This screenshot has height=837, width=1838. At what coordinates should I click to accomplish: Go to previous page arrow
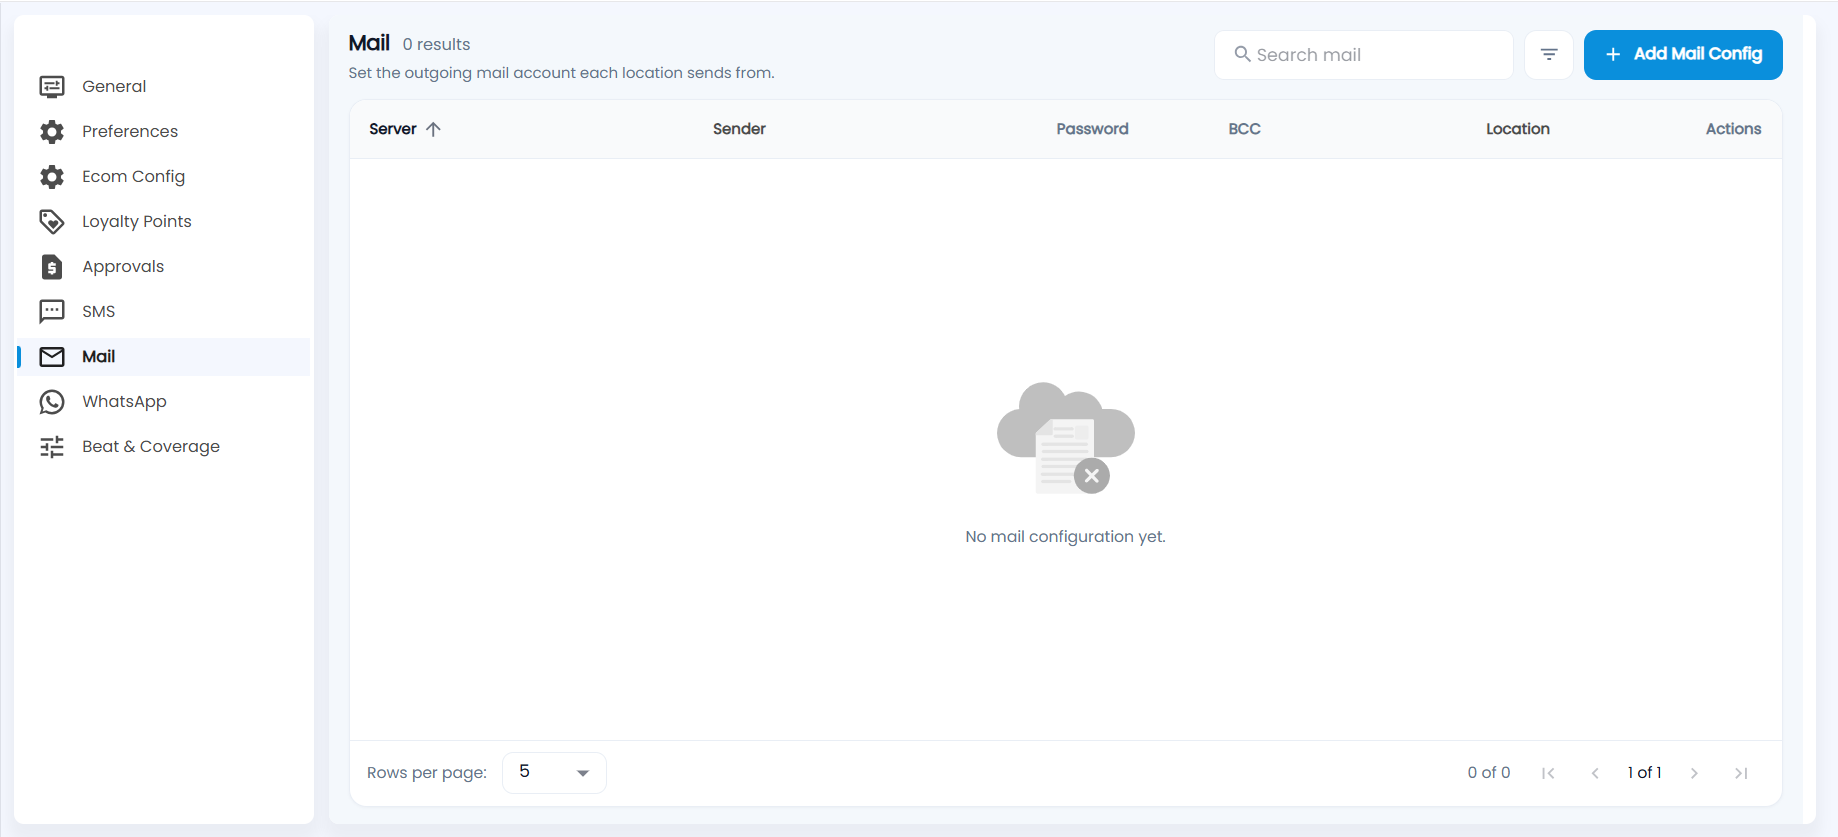(x=1595, y=773)
